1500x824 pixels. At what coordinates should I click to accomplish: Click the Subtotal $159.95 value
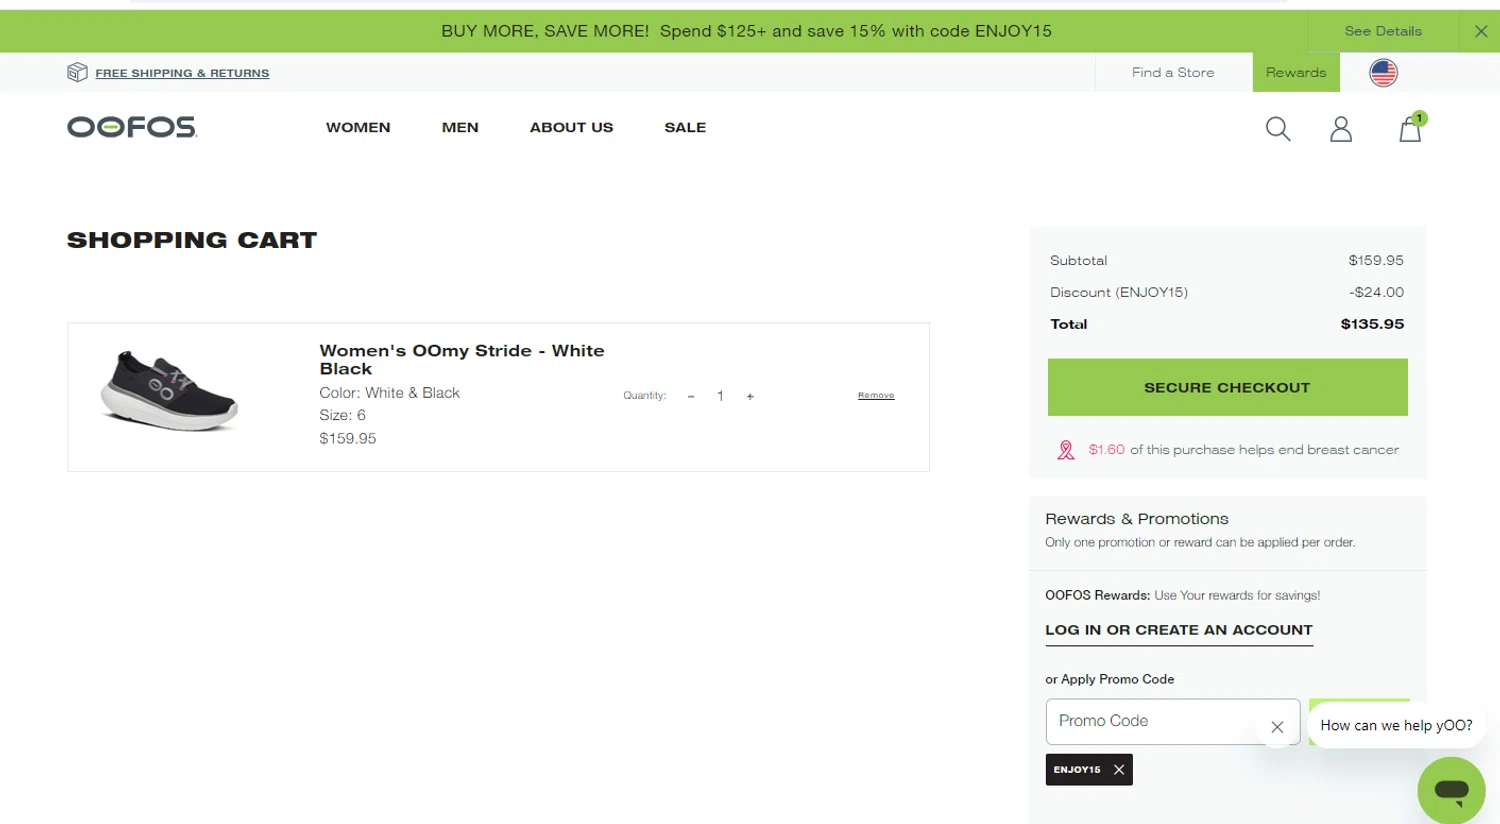coord(1376,260)
